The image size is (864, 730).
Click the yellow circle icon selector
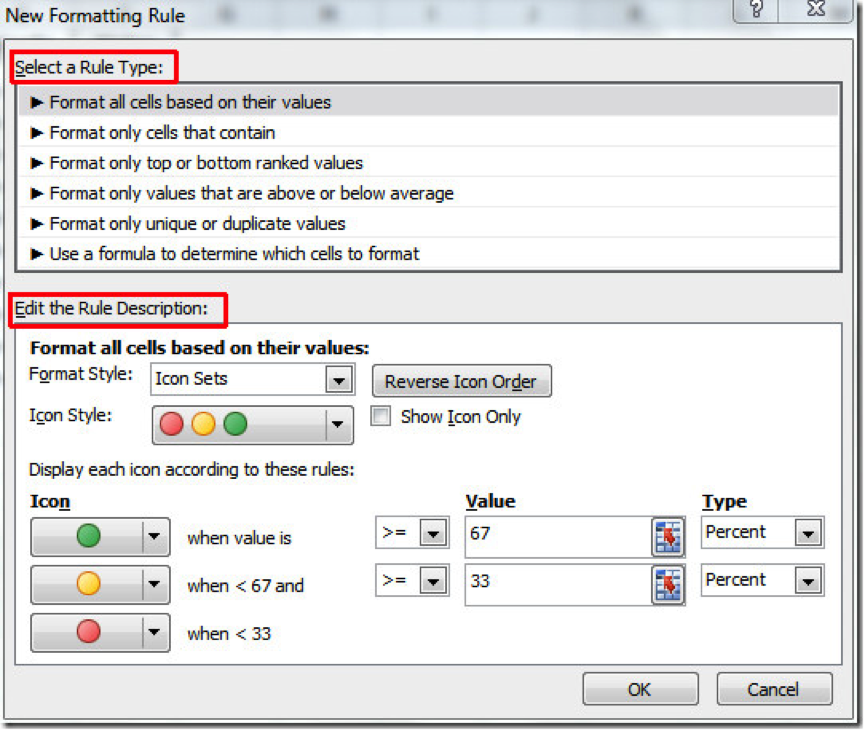[91, 585]
